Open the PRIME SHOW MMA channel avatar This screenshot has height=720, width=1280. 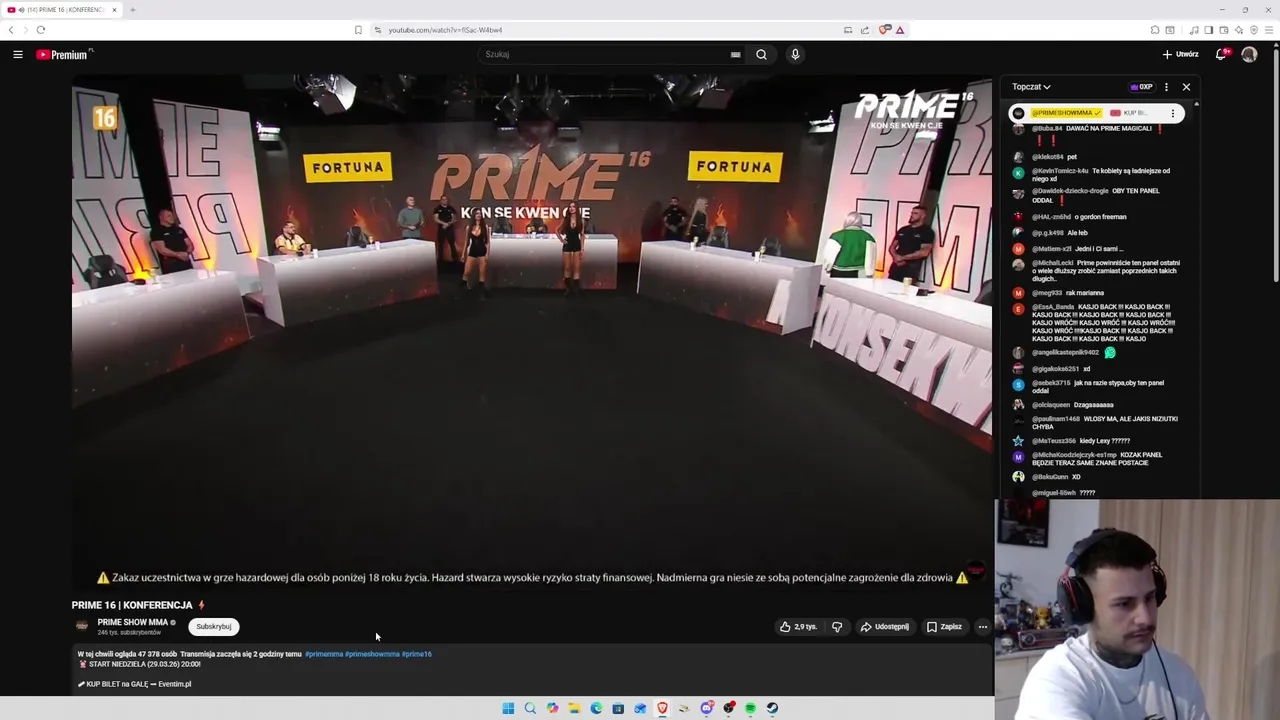pyautogui.click(x=82, y=626)
